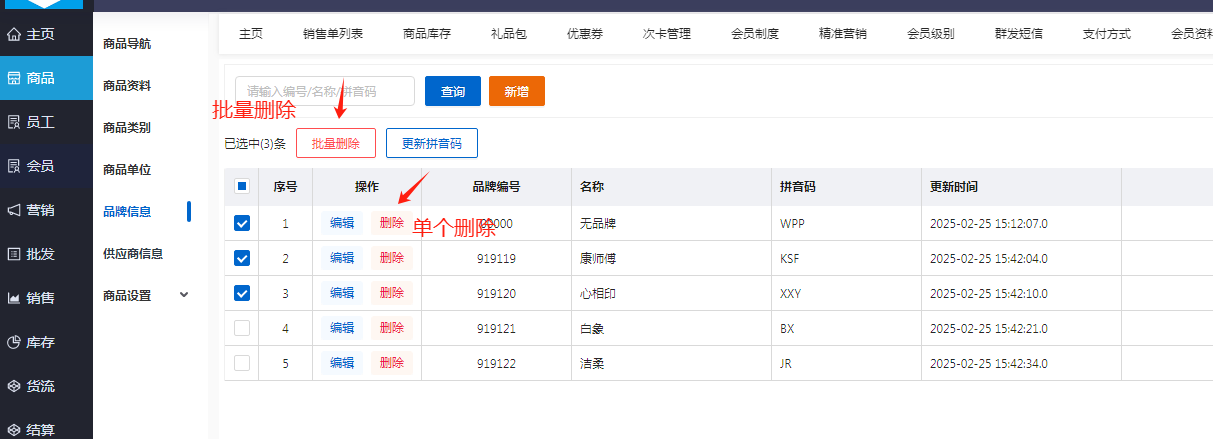
Task: Check the checkbox for row 白象
Action: [x=242, y=328]
